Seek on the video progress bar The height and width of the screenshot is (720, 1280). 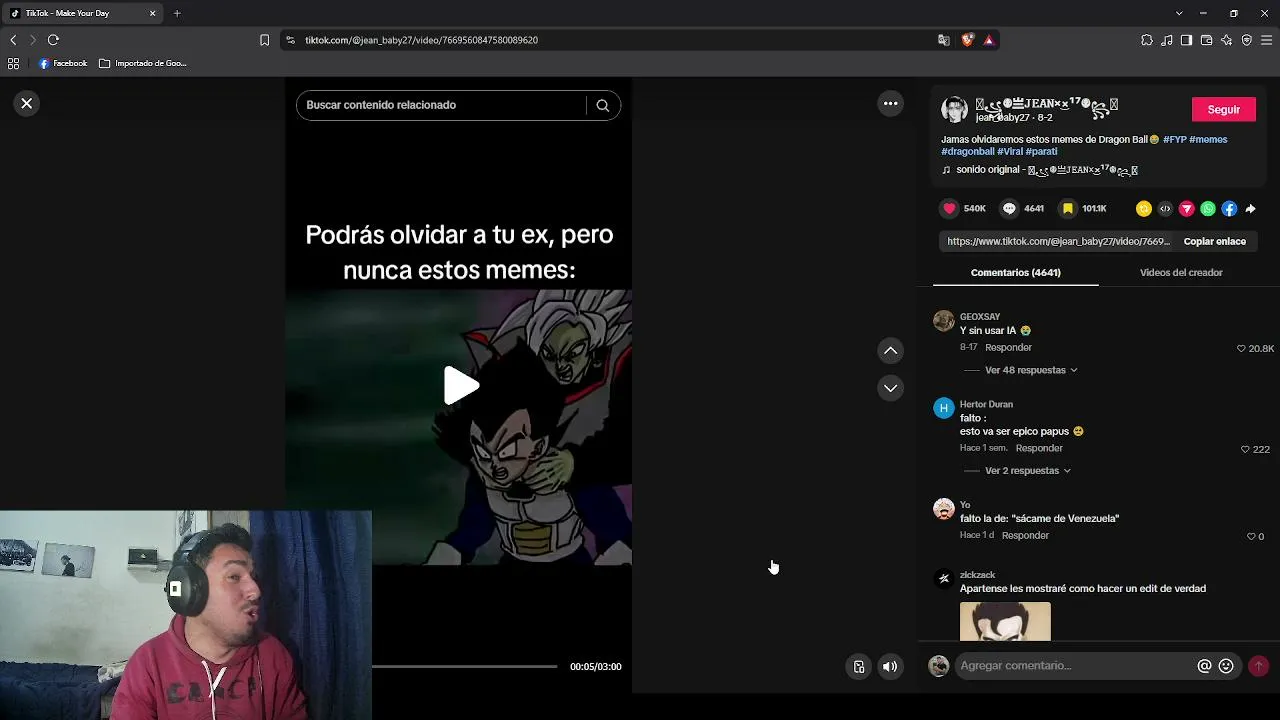(x=464, y=666)
